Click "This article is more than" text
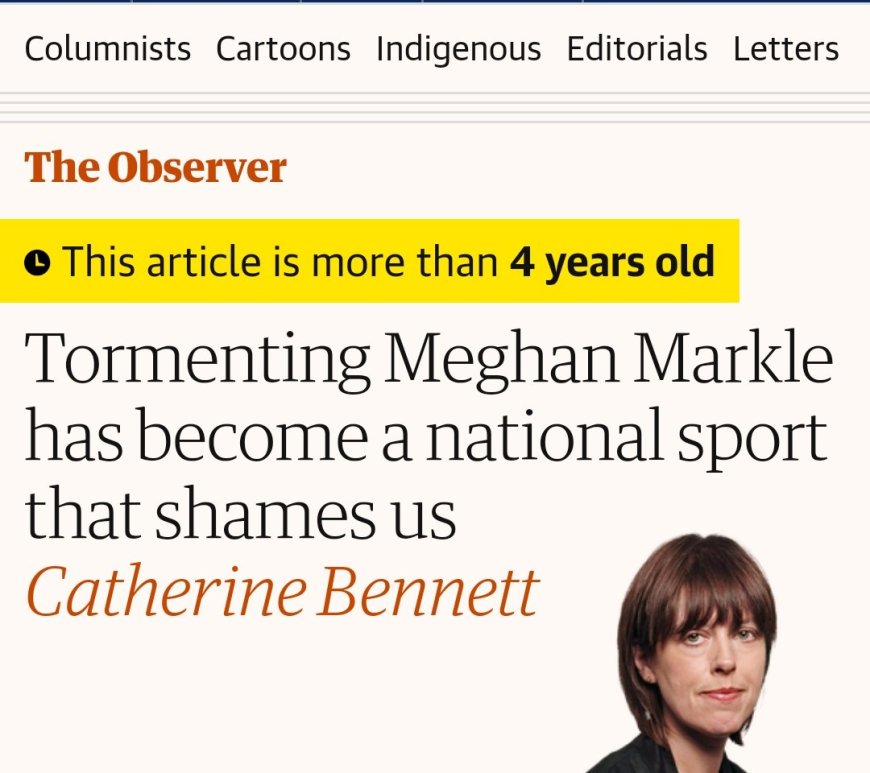The width and height of the screenshot is (870, 773). pyautogui.click(x=280, y=262)
